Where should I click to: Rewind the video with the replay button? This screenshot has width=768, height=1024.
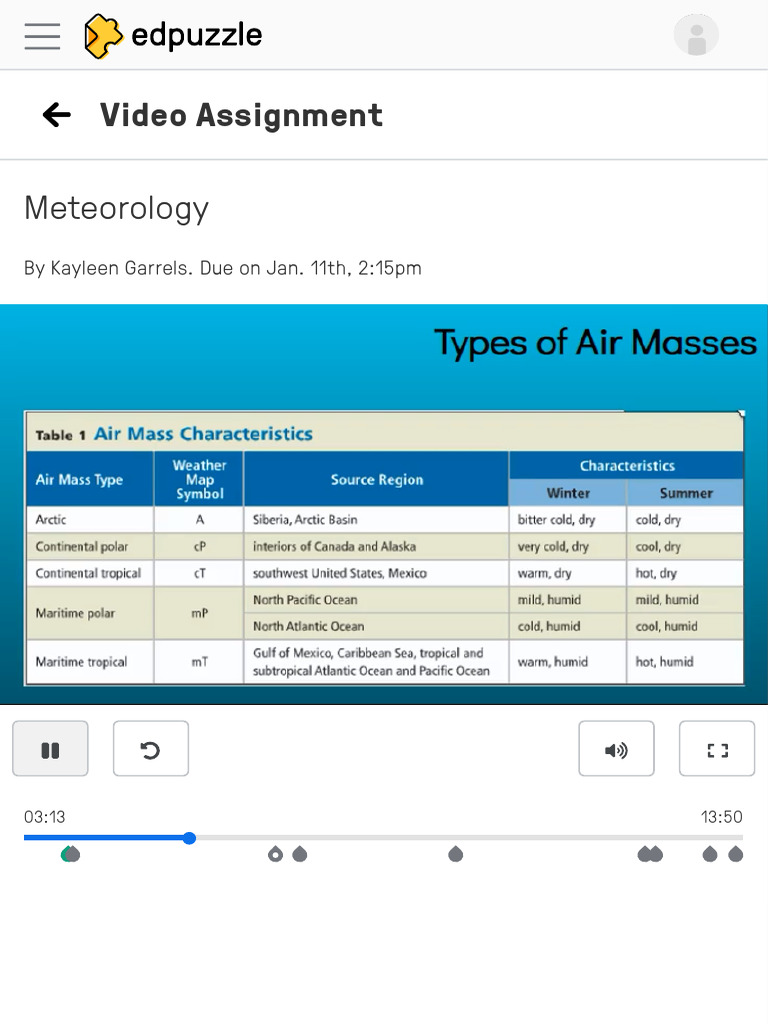(151, 749)
